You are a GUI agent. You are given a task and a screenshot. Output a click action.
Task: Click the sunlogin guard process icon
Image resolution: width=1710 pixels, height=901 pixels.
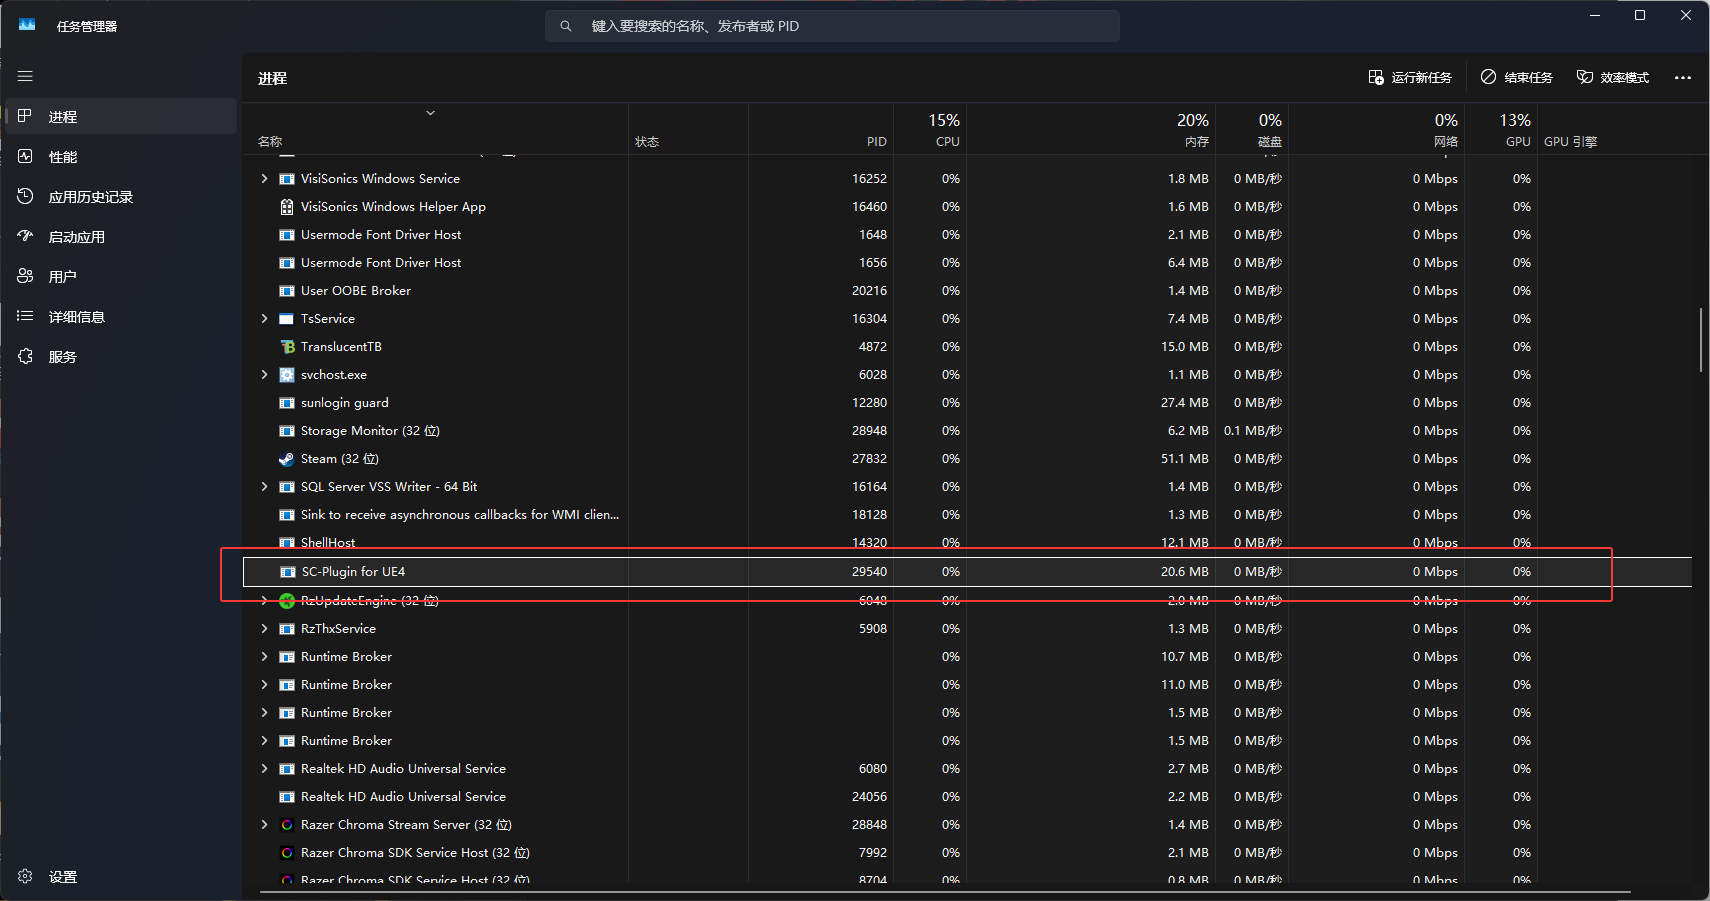pyautogui.click(x=287, y=403)
